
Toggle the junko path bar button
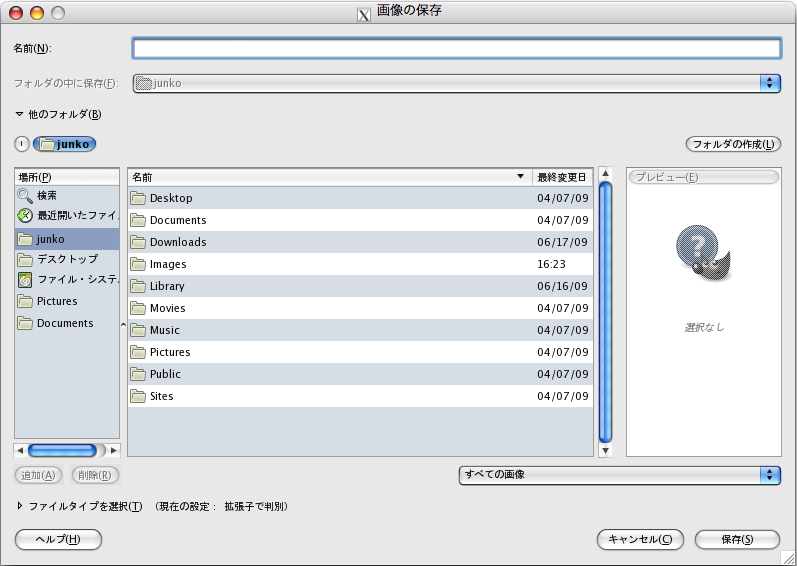tap(65, 144)
